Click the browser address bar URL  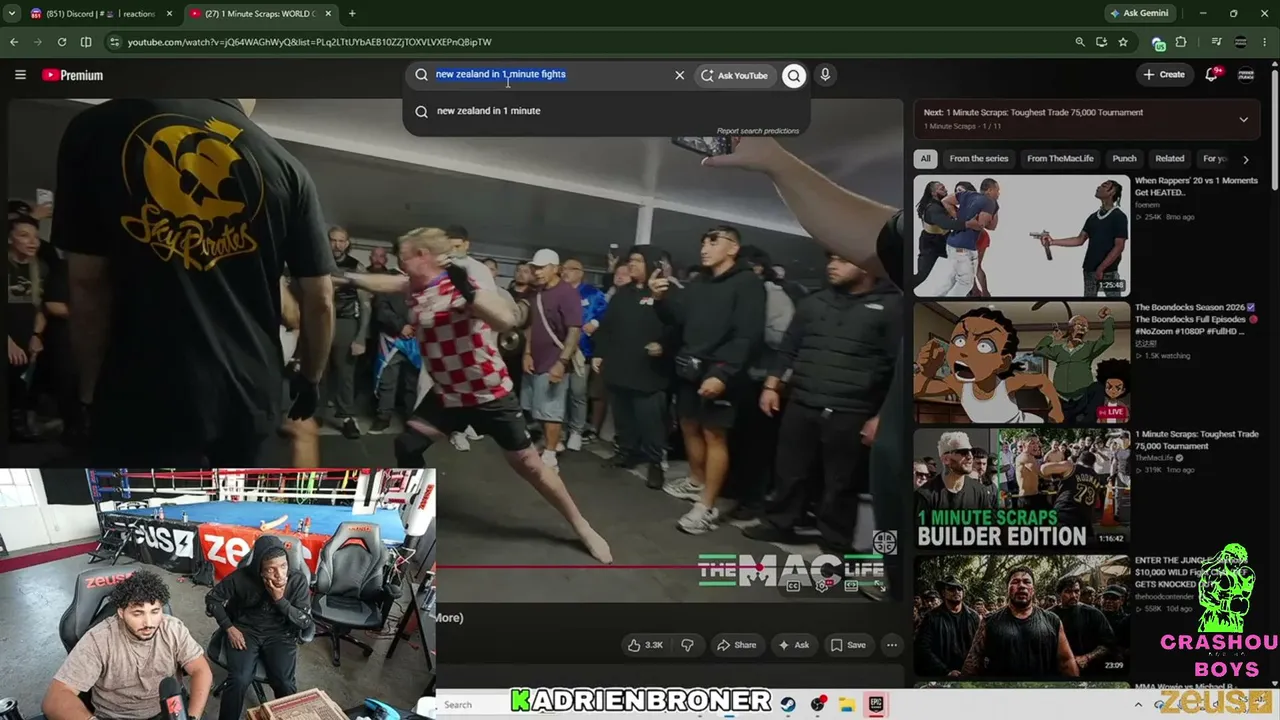310,42
